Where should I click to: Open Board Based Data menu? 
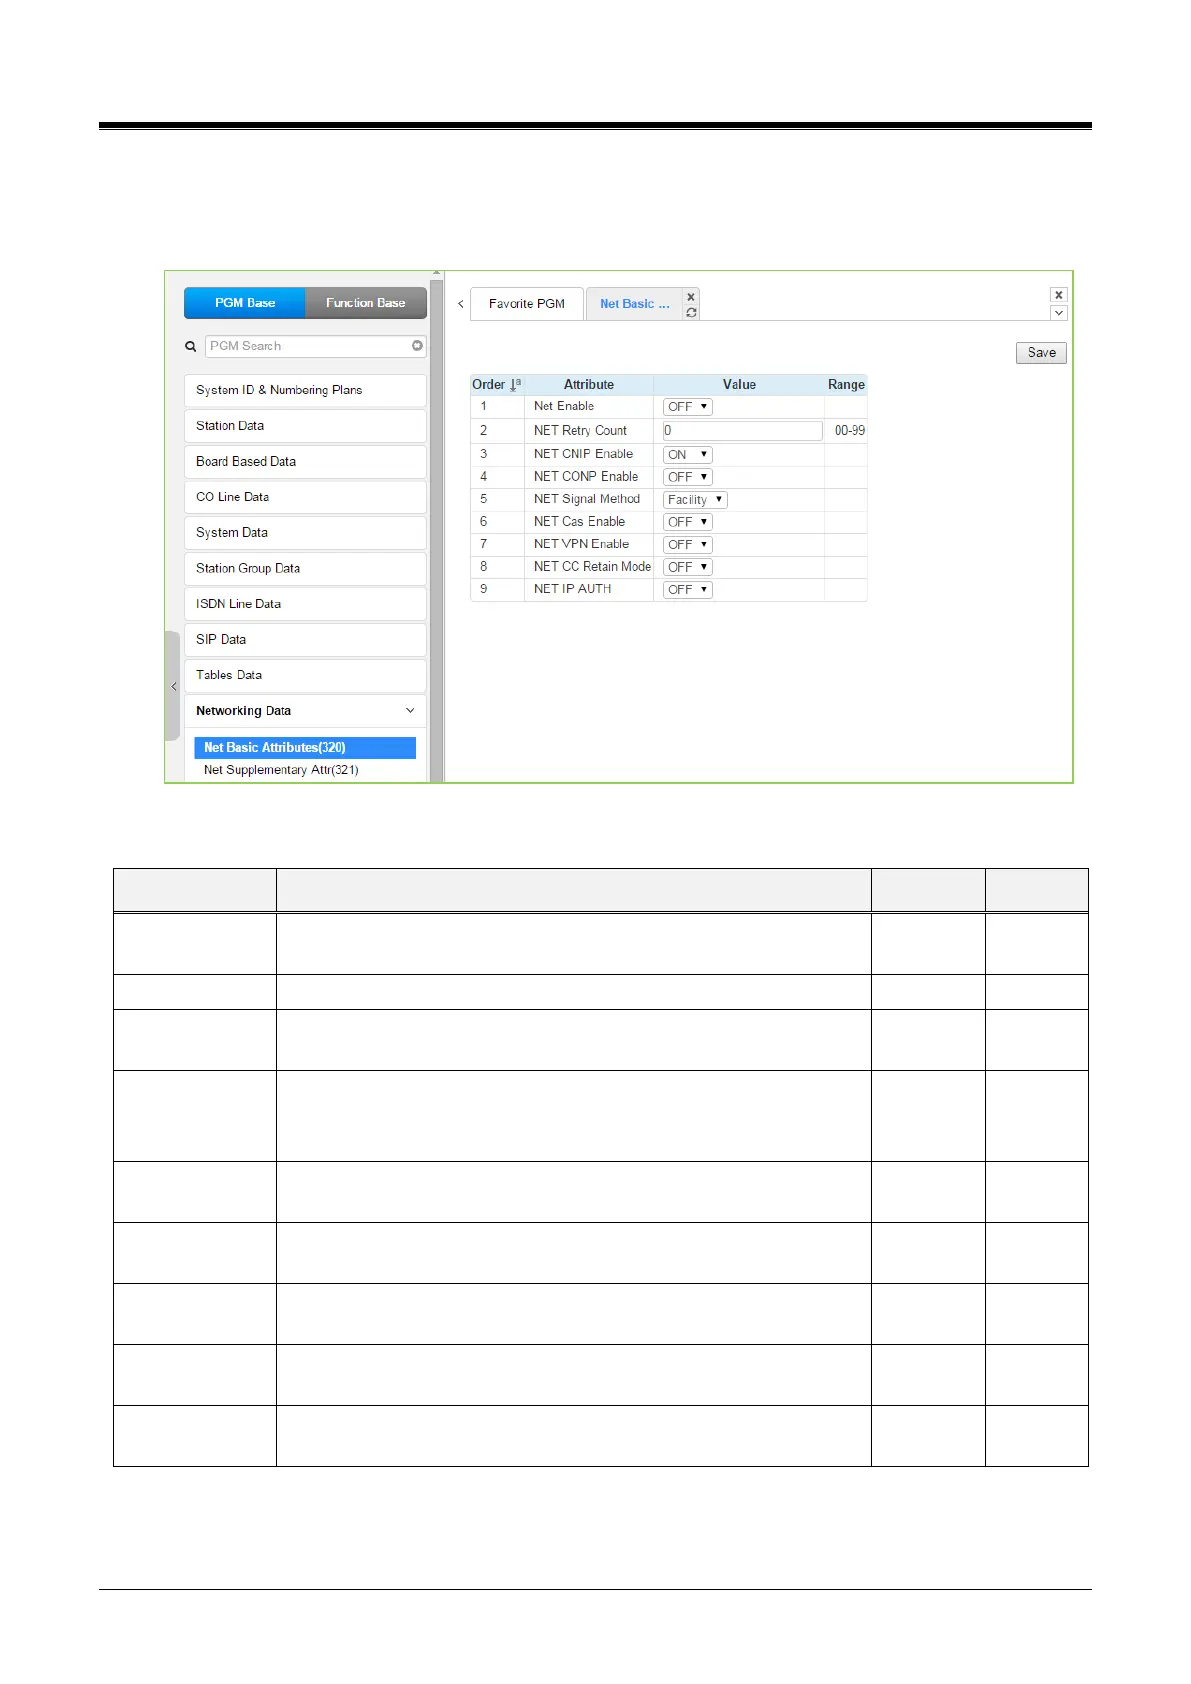(306, 462)
